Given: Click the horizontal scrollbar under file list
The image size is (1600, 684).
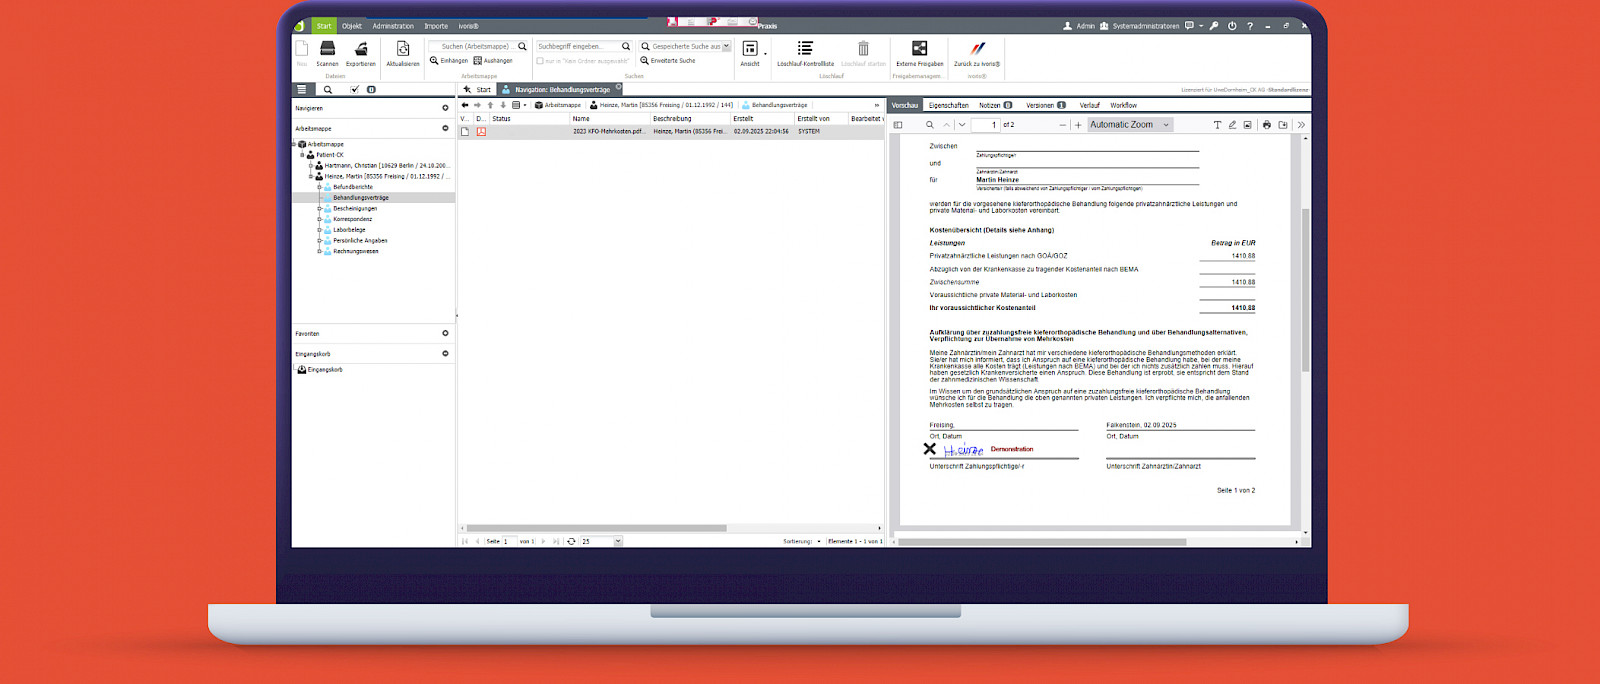Looking at the screenshot, I should click(x=596, y=528).
